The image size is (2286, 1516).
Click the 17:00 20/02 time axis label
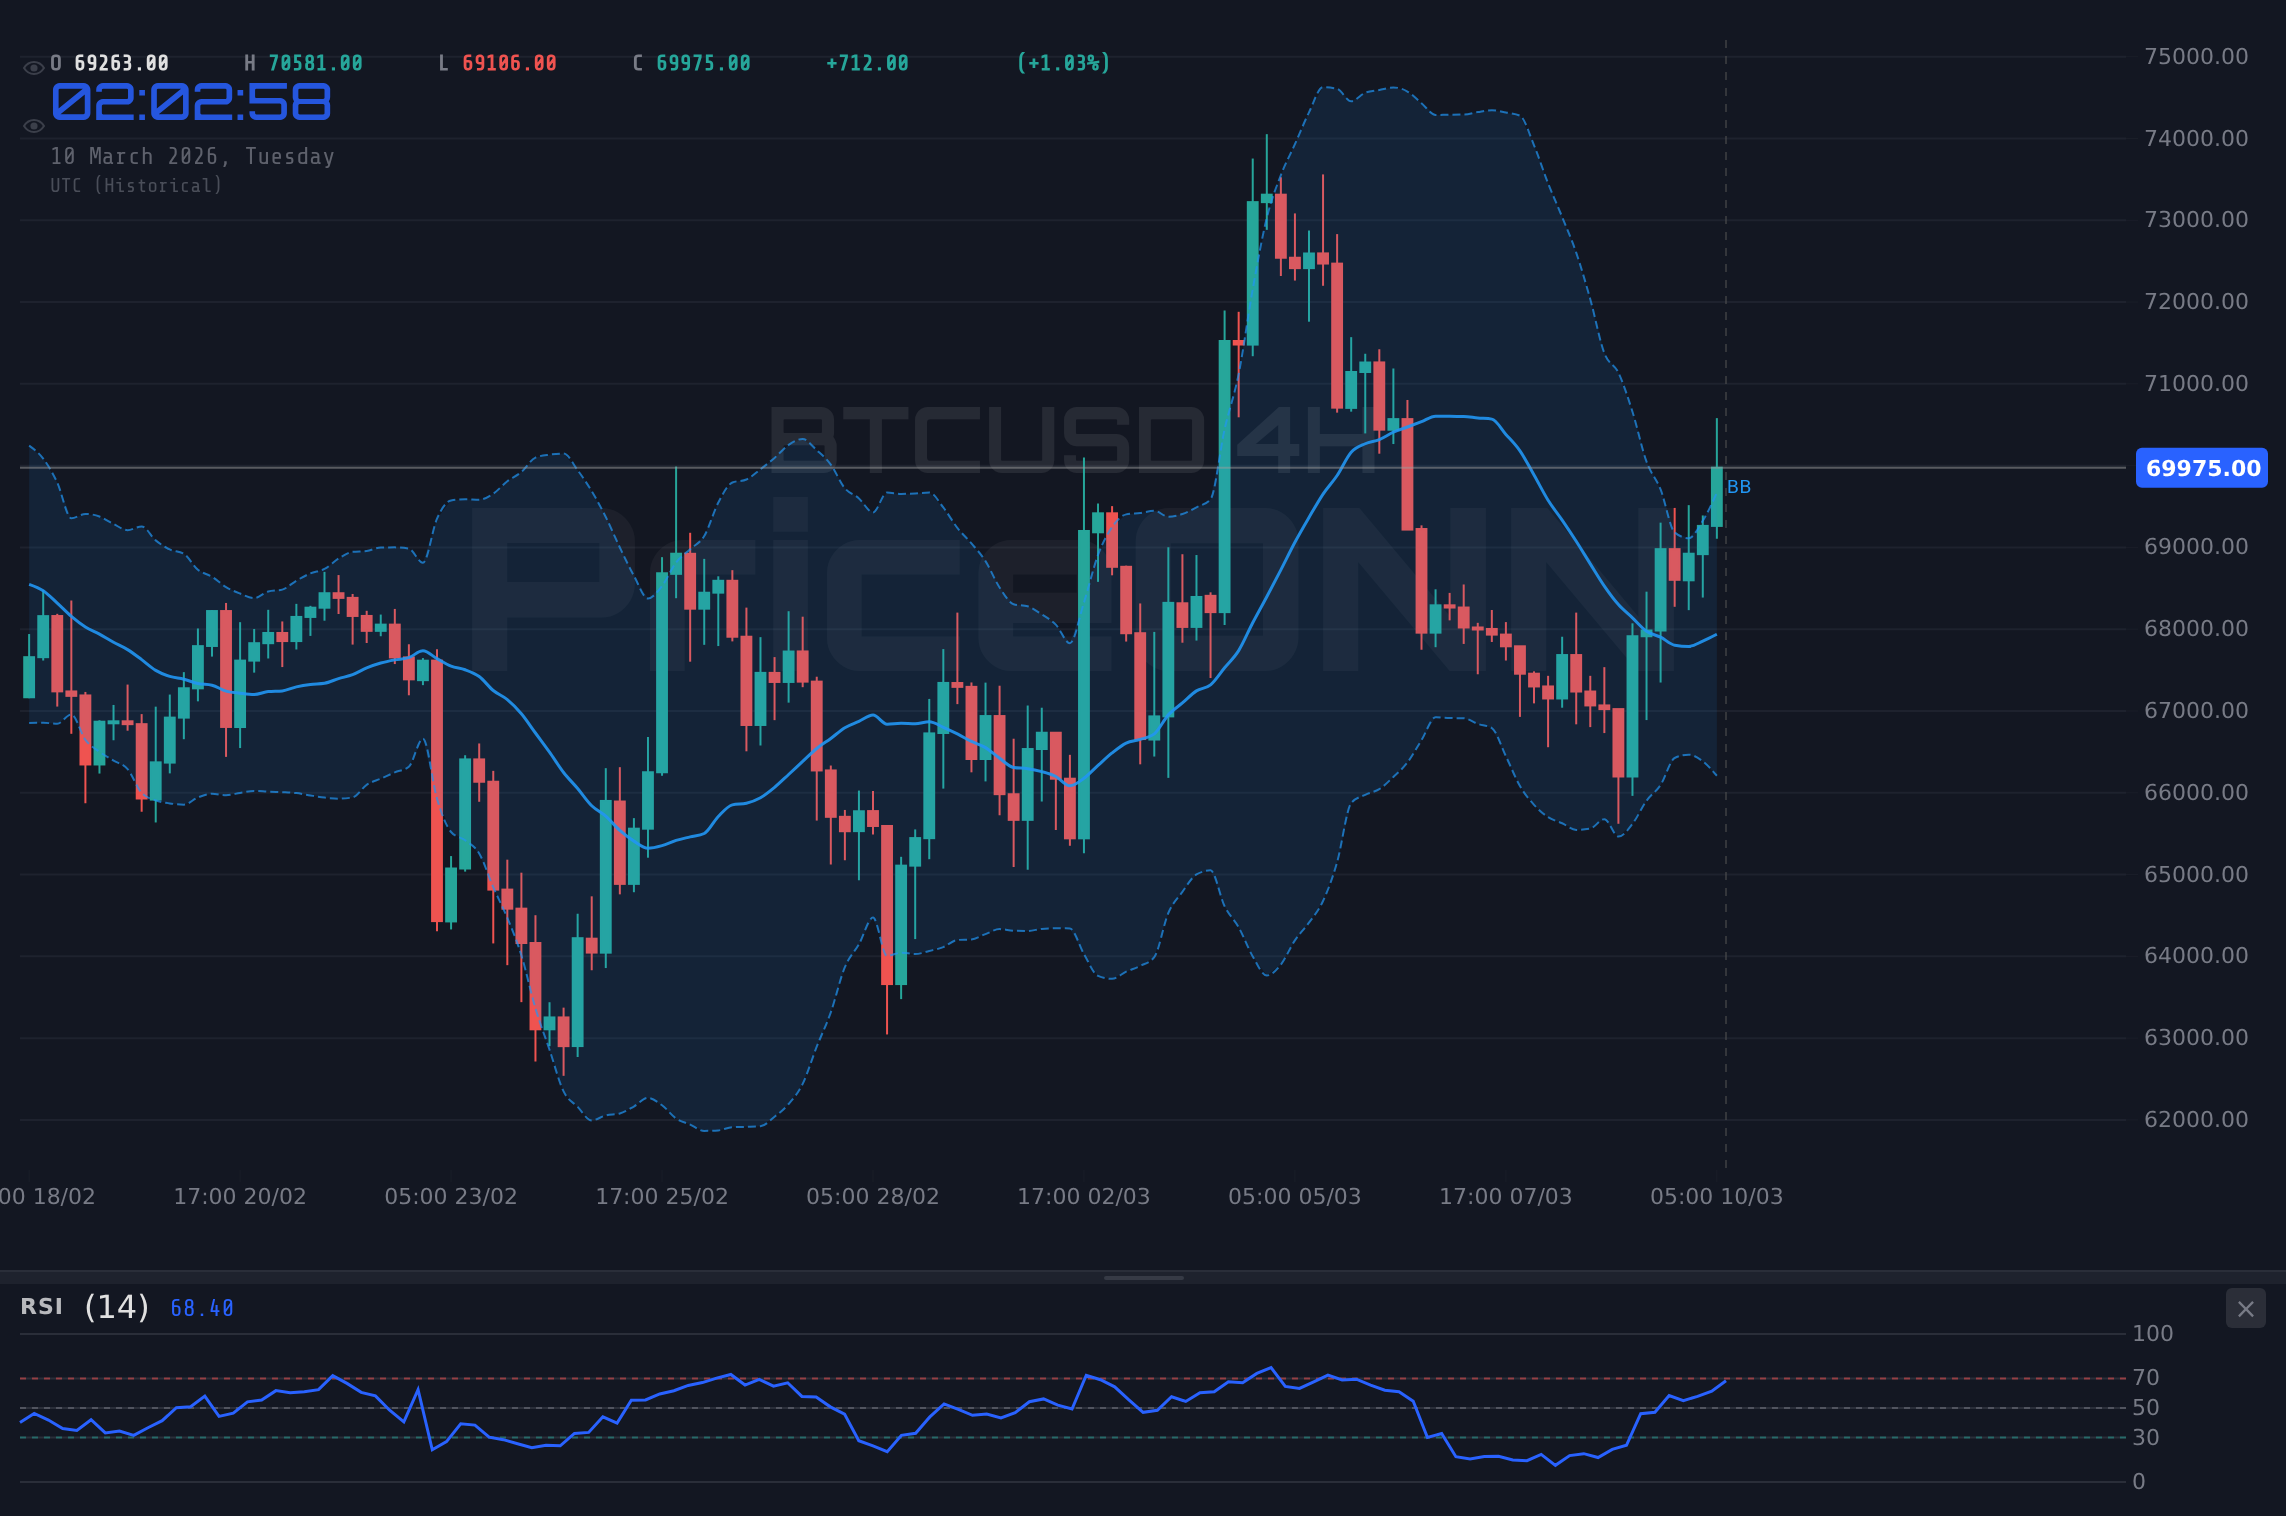[240, 1196]
